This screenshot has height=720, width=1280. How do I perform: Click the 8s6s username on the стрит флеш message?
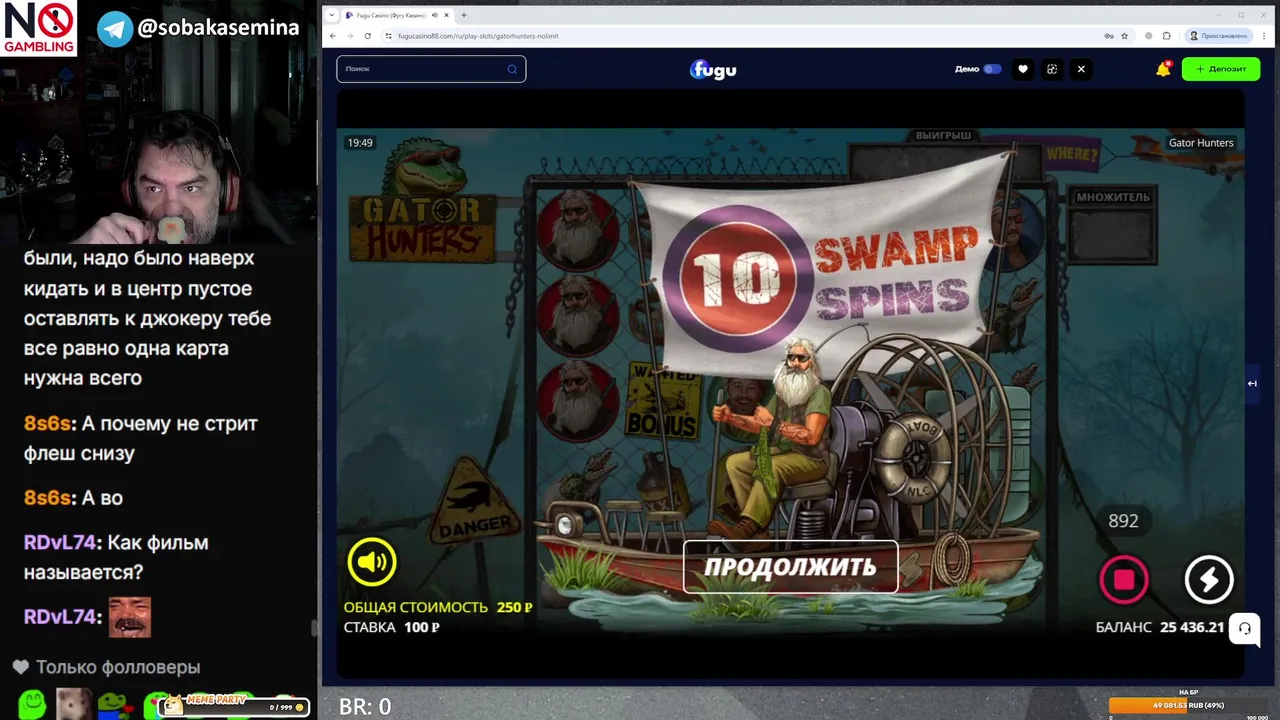47,423
